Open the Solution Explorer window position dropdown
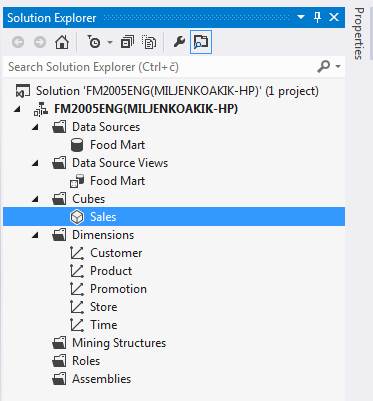This screenshot has height=401, width=373. (x=301, y=17)
